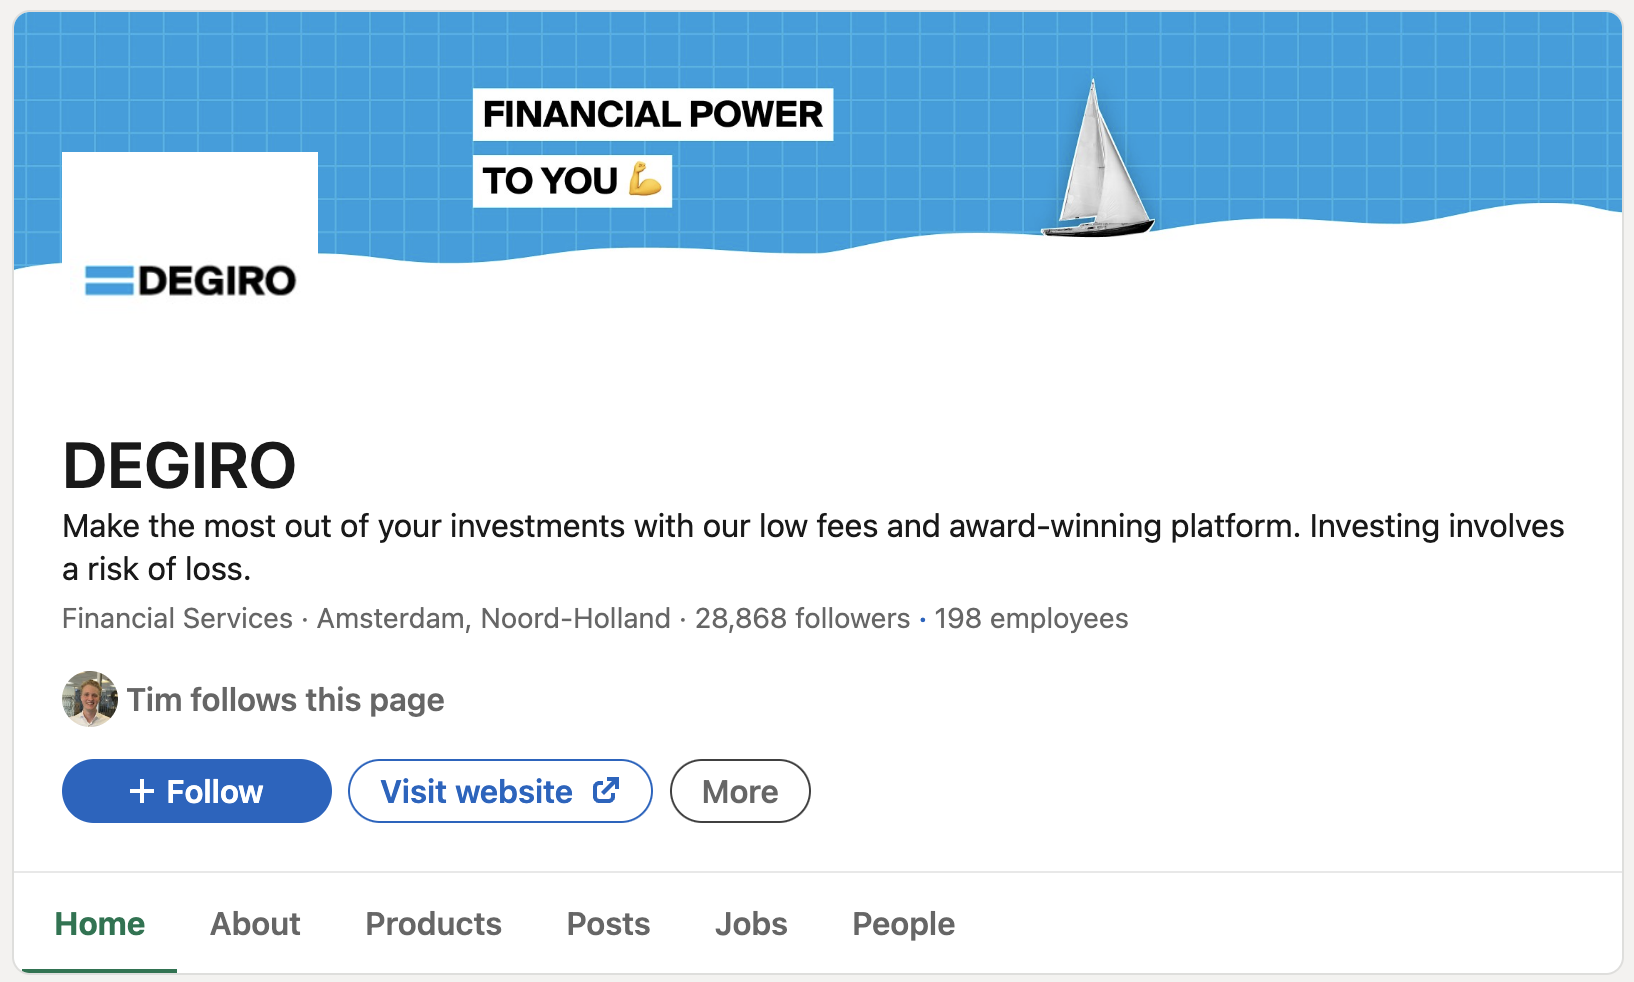Click the 198 employees link

(1031, 618)
